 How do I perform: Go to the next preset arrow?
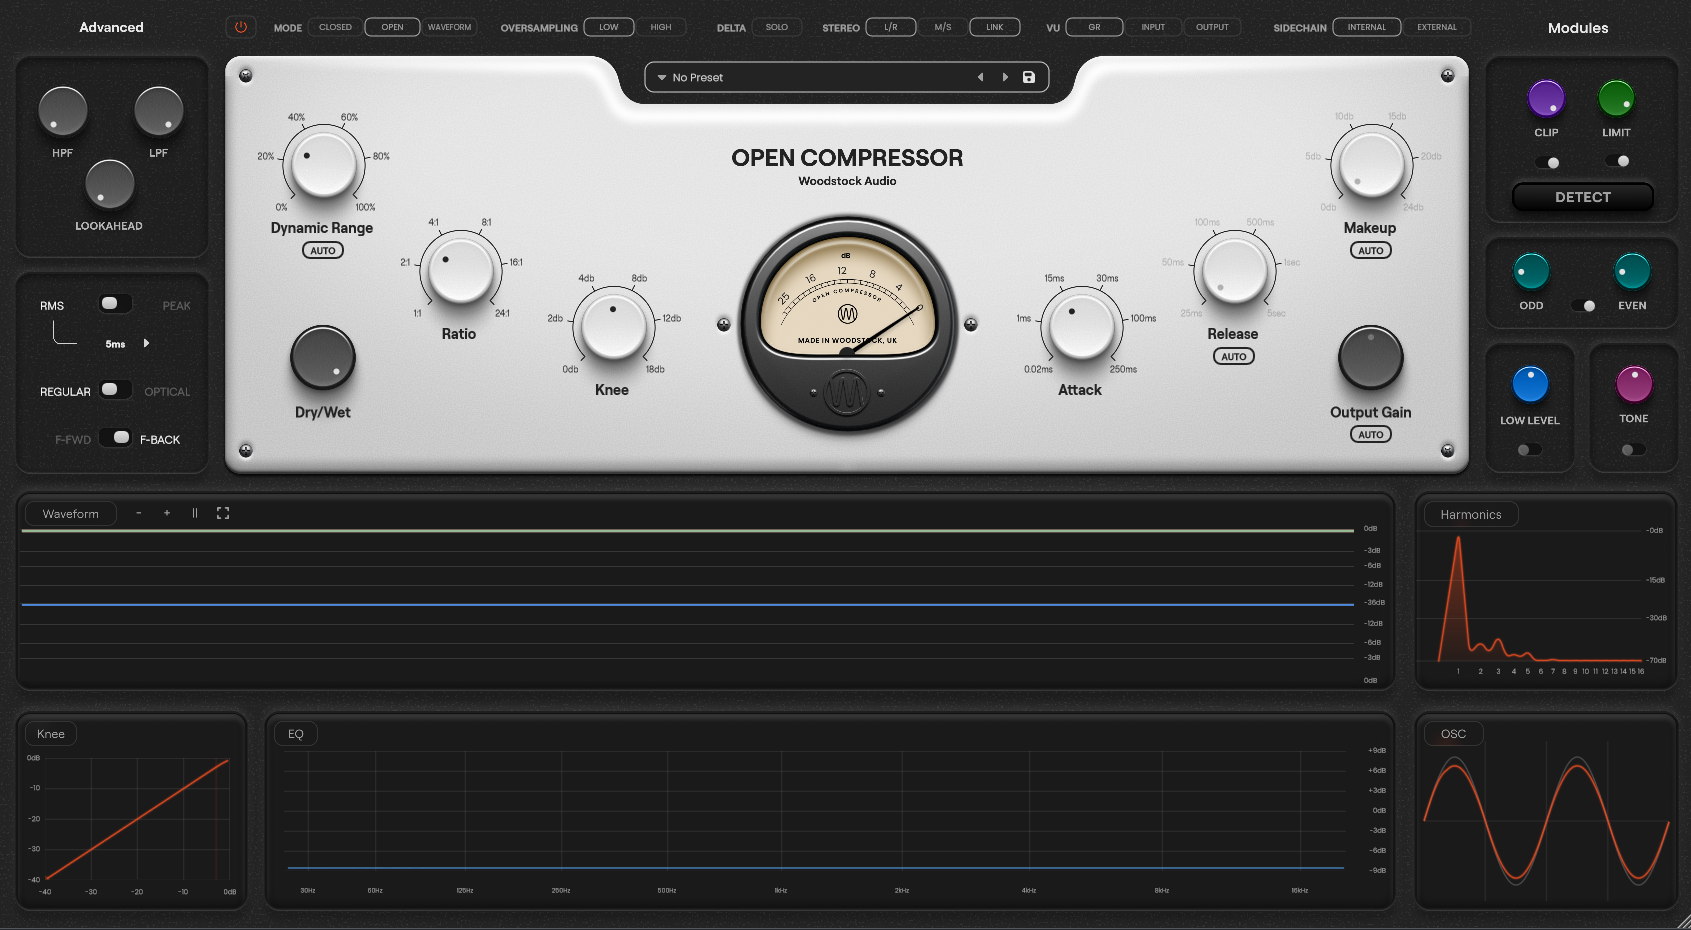pos(1005,77)
